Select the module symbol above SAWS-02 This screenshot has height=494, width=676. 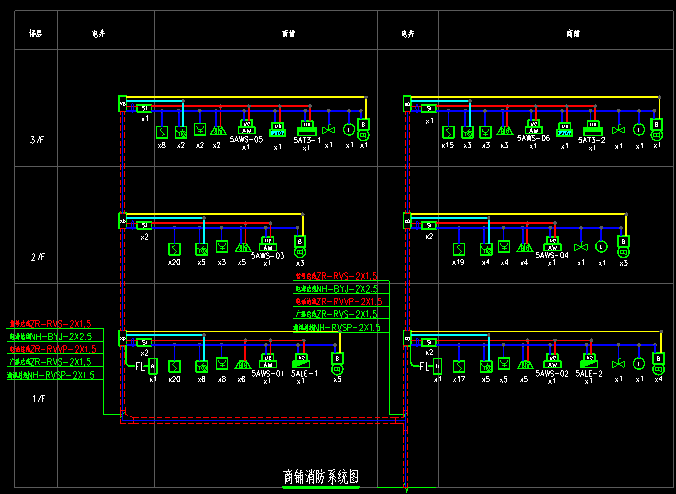coord(552,361)
